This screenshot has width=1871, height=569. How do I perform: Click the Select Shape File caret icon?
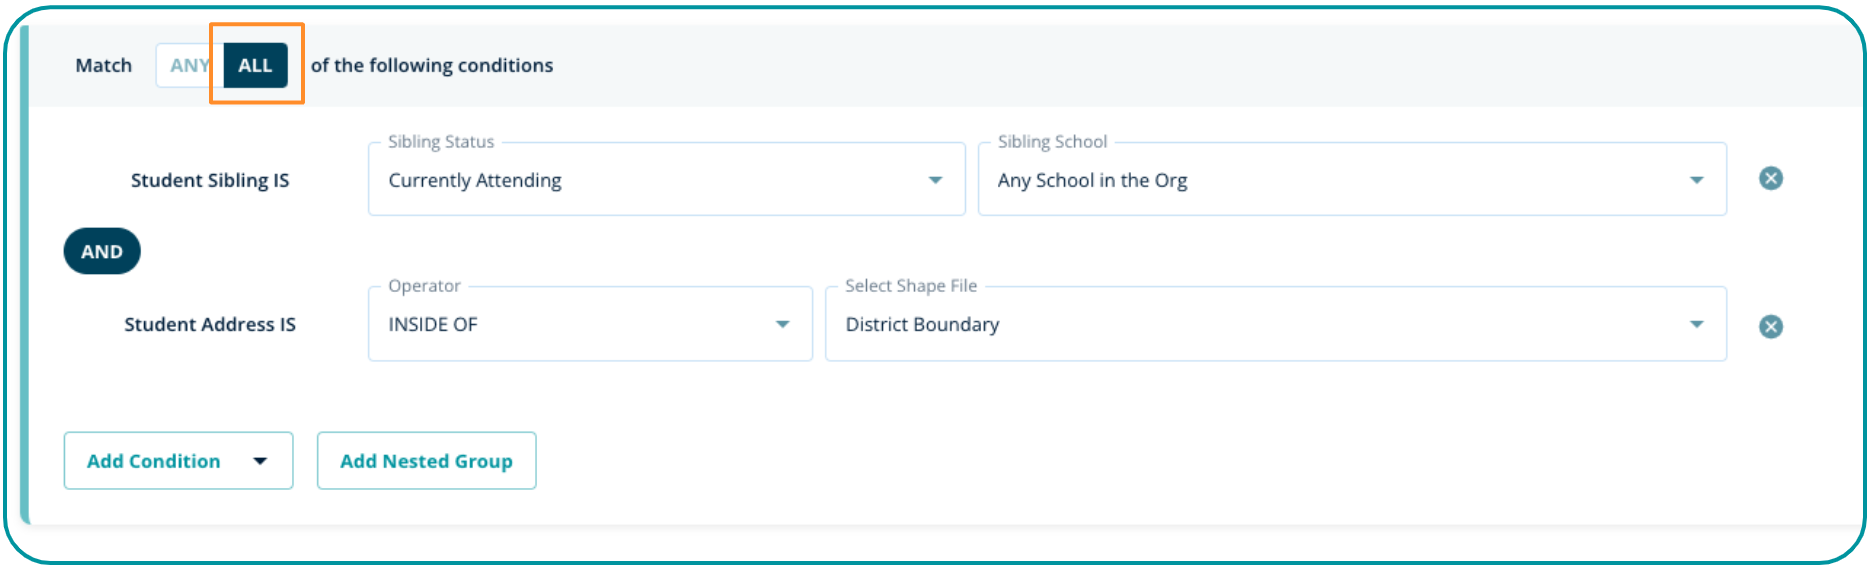1696,324
